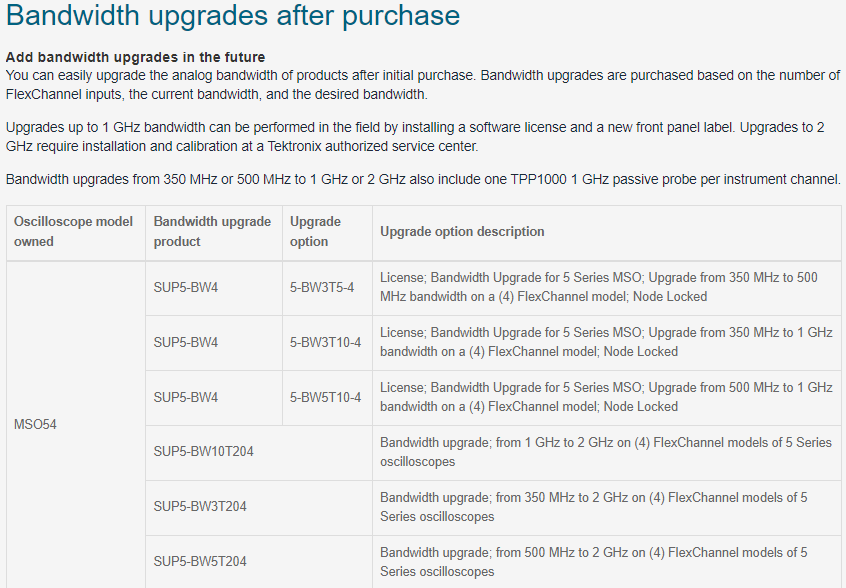Select the SUP5-BW5T204 product cell

coord(259,562)
